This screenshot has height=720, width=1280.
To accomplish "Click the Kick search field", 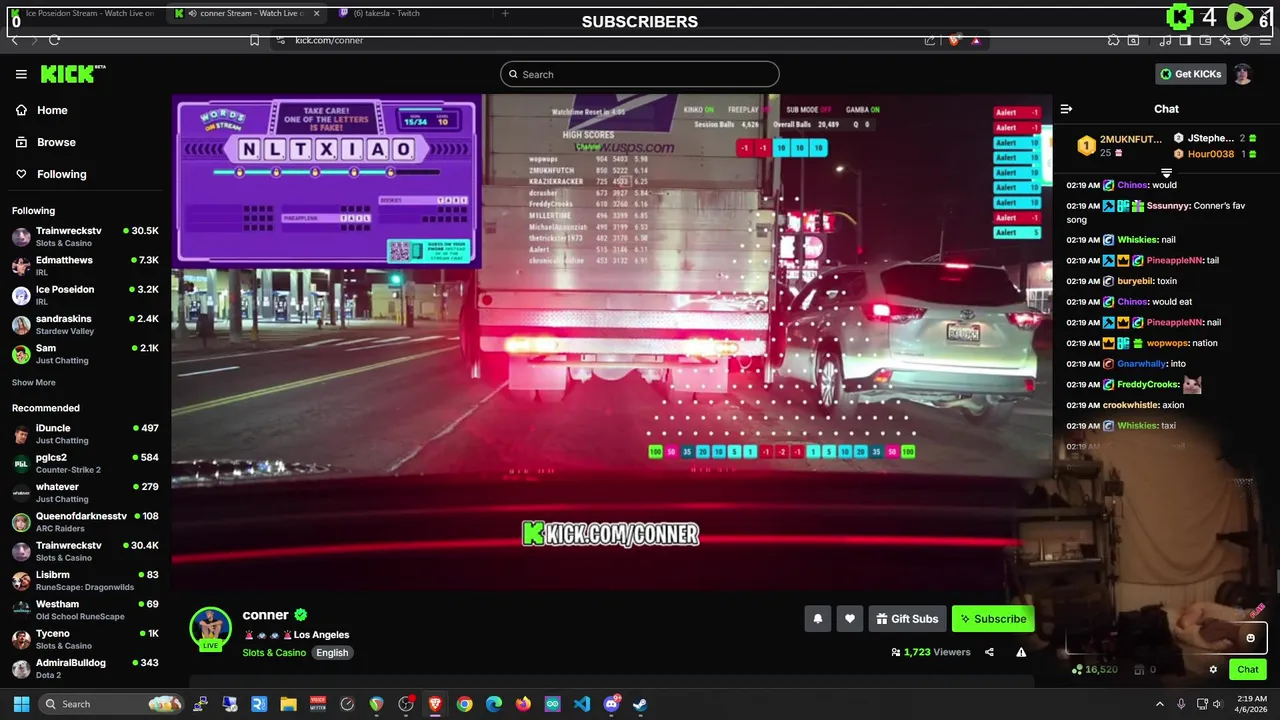I will [x=640, y=74].
